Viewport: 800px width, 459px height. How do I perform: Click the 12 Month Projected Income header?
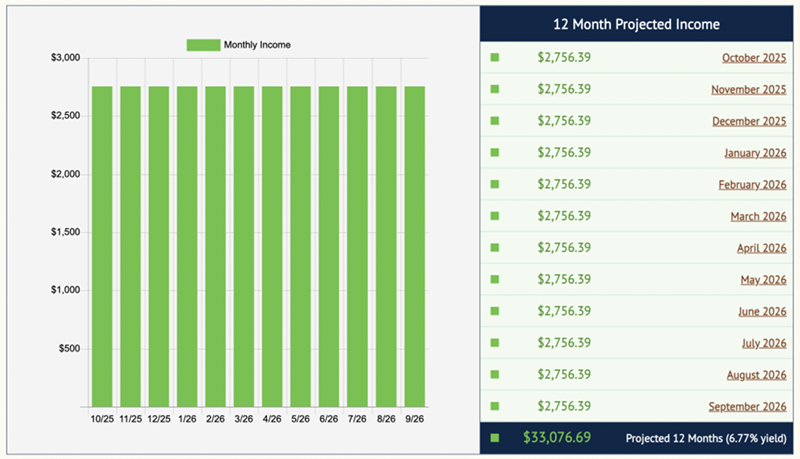point(638,23)
